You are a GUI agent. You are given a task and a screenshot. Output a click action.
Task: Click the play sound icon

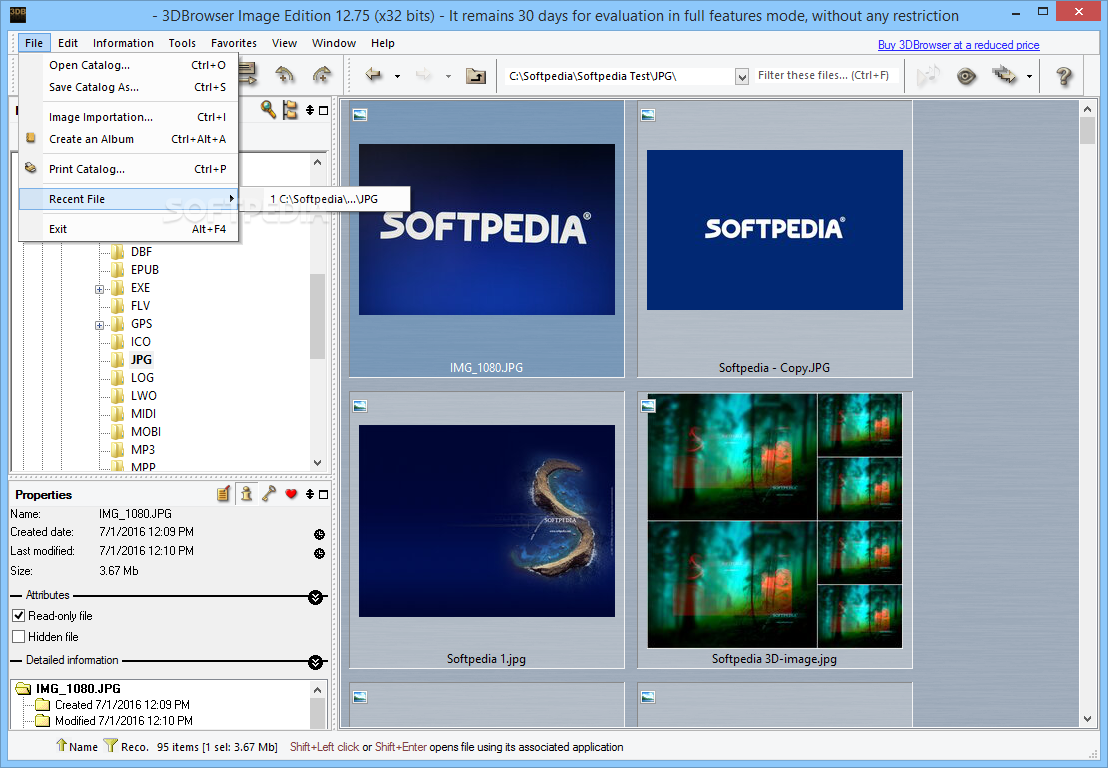tap(929, 75)
